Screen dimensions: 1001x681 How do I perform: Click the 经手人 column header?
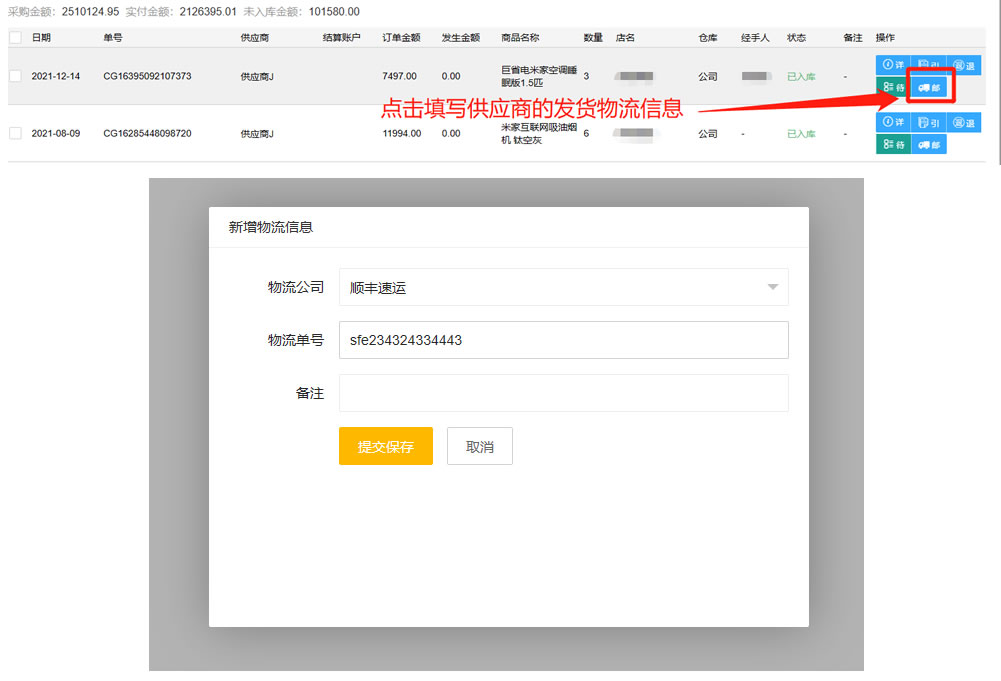[x=755, y=38]
